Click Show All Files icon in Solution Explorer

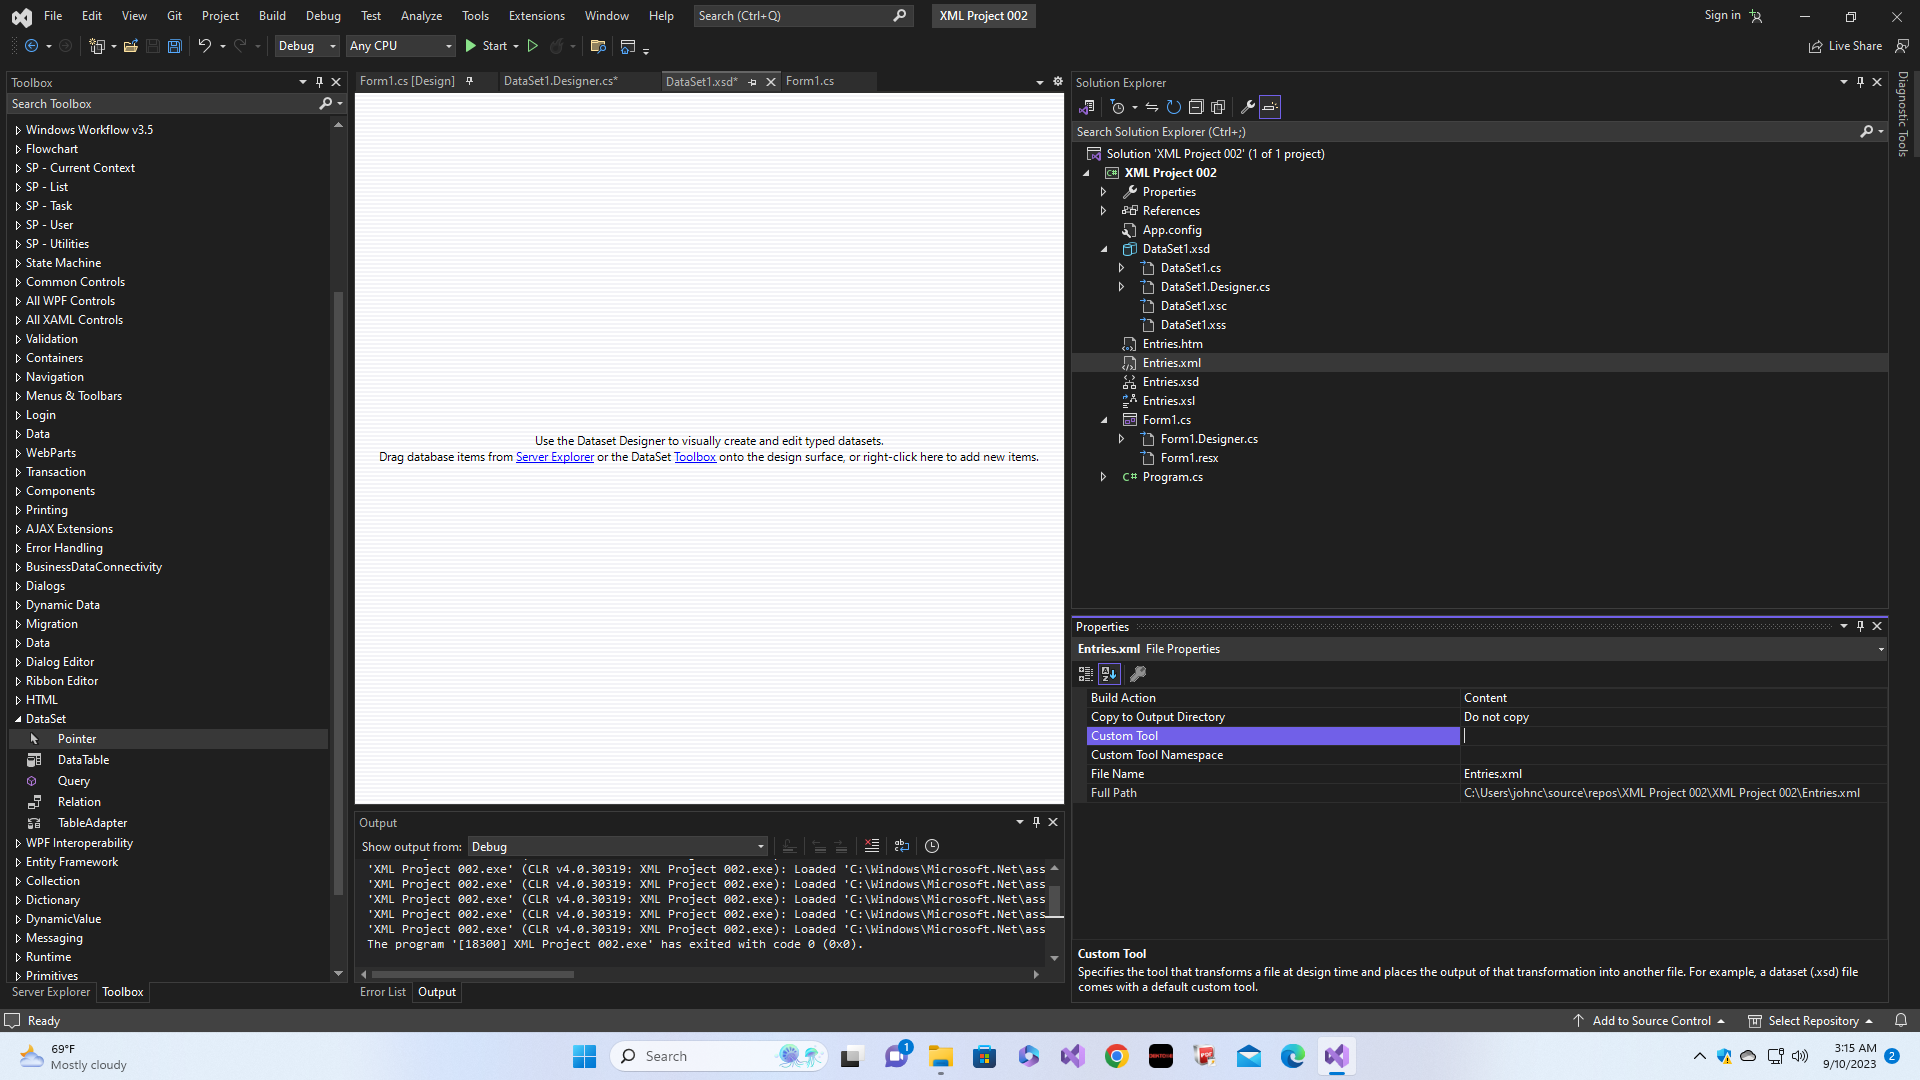click(1218, 107)
